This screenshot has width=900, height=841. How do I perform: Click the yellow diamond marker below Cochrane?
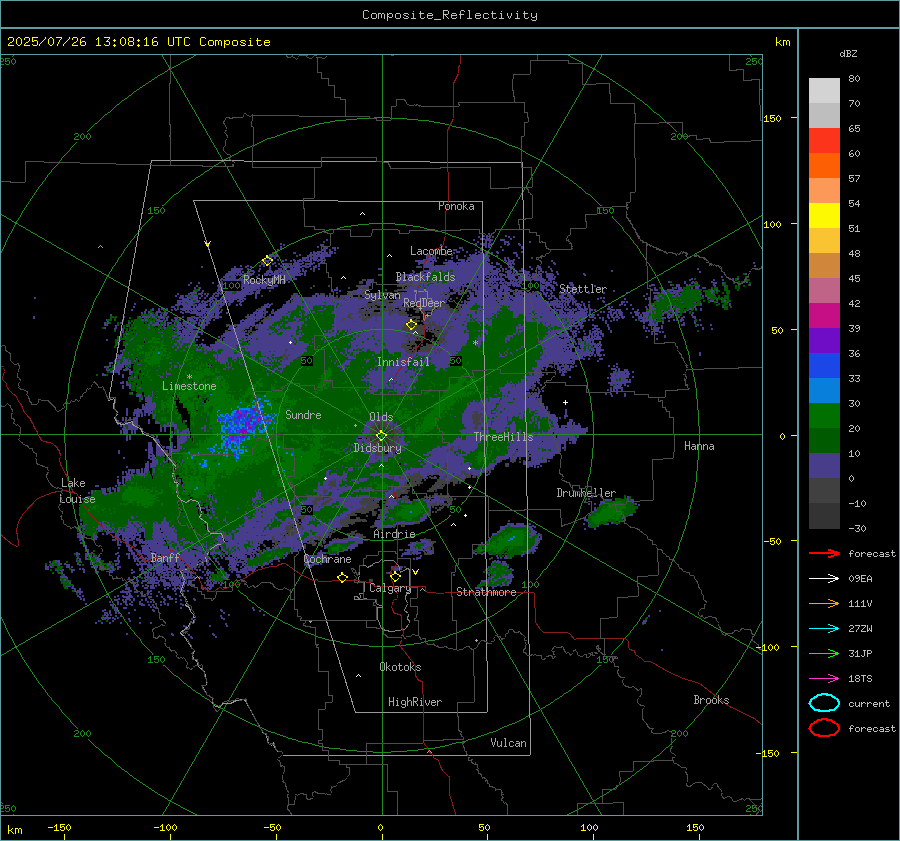pyautogui.click(x=342, y=577)
